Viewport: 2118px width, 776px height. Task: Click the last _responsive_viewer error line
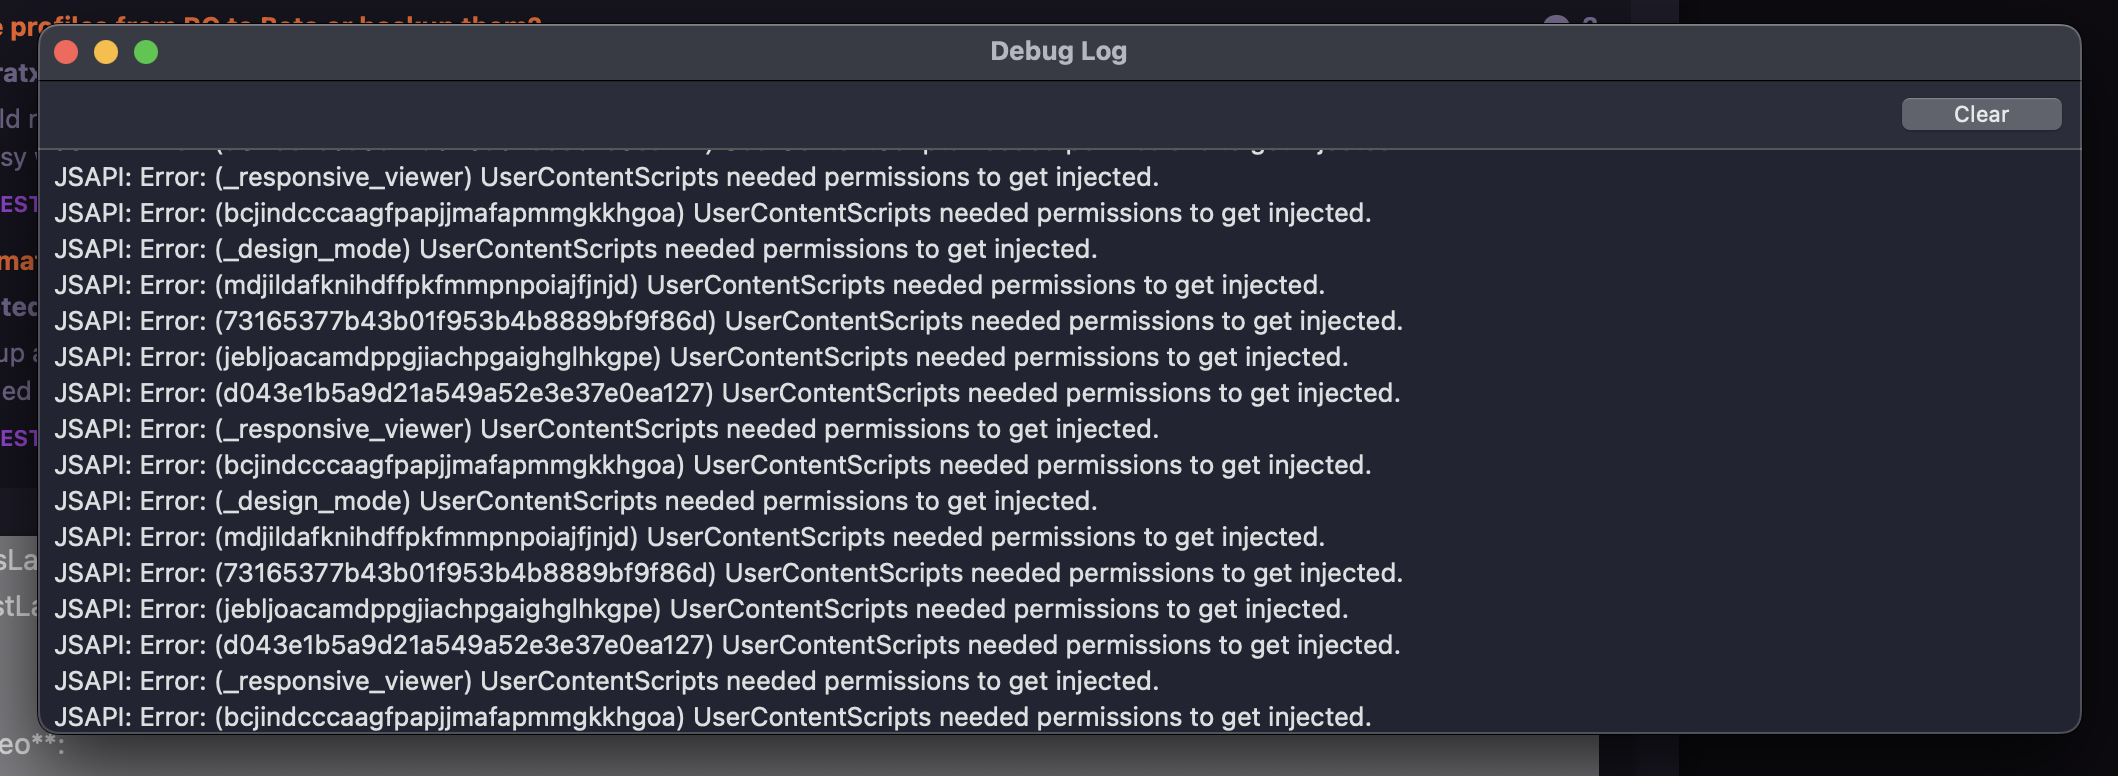pos(606,682)
